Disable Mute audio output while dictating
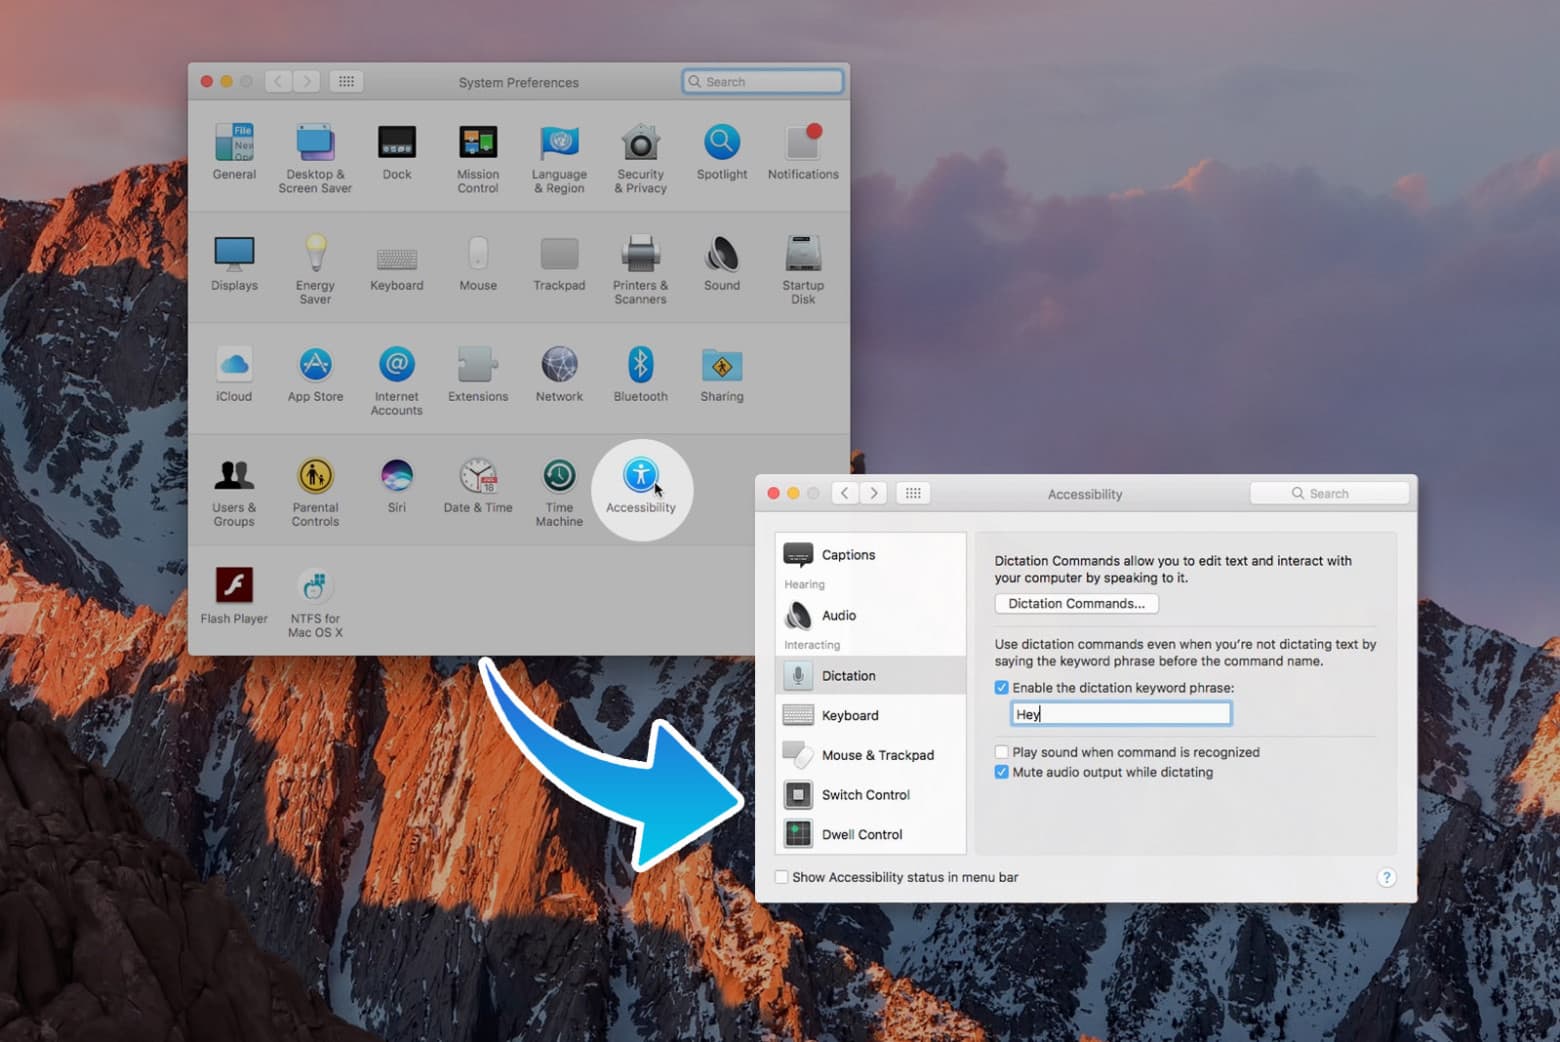Image resolution: width=1560 pixels, height=1042 pixels. coord(1001,772)
